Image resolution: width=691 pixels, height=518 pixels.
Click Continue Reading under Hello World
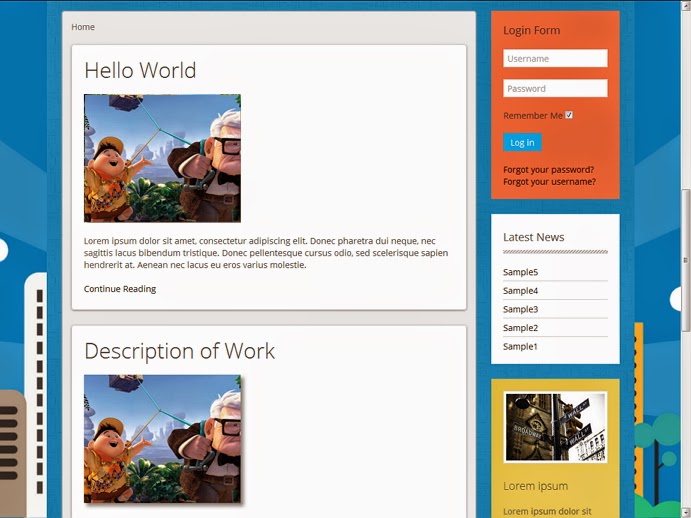pos(120,289)
